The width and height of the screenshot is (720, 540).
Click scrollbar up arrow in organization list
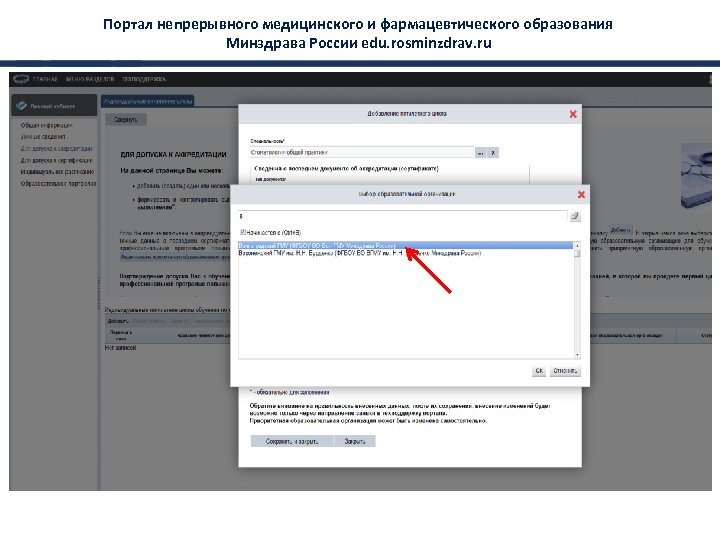577,246
